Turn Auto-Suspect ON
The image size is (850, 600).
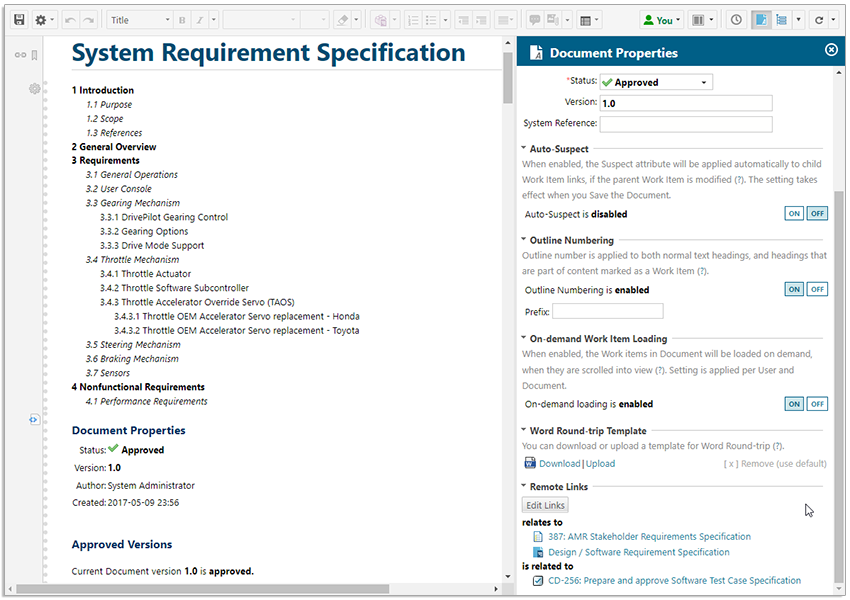[794, 214]
